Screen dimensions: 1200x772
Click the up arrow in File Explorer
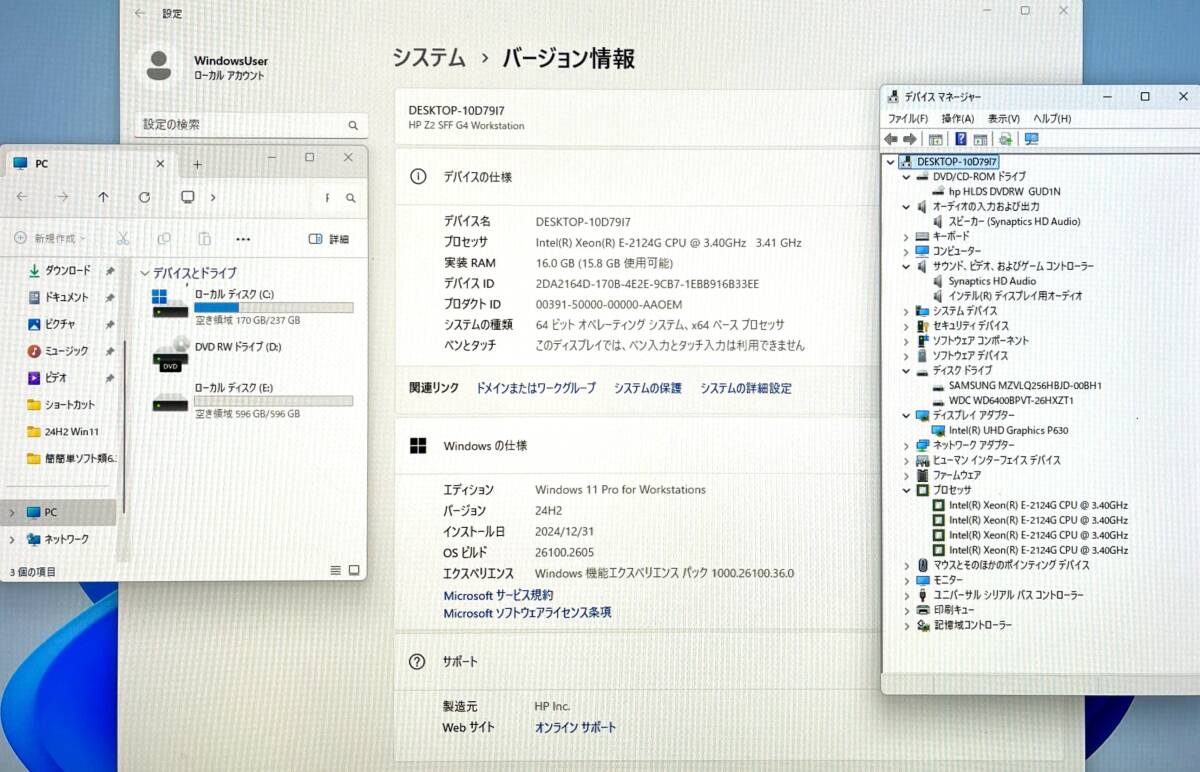pos(103,197)
